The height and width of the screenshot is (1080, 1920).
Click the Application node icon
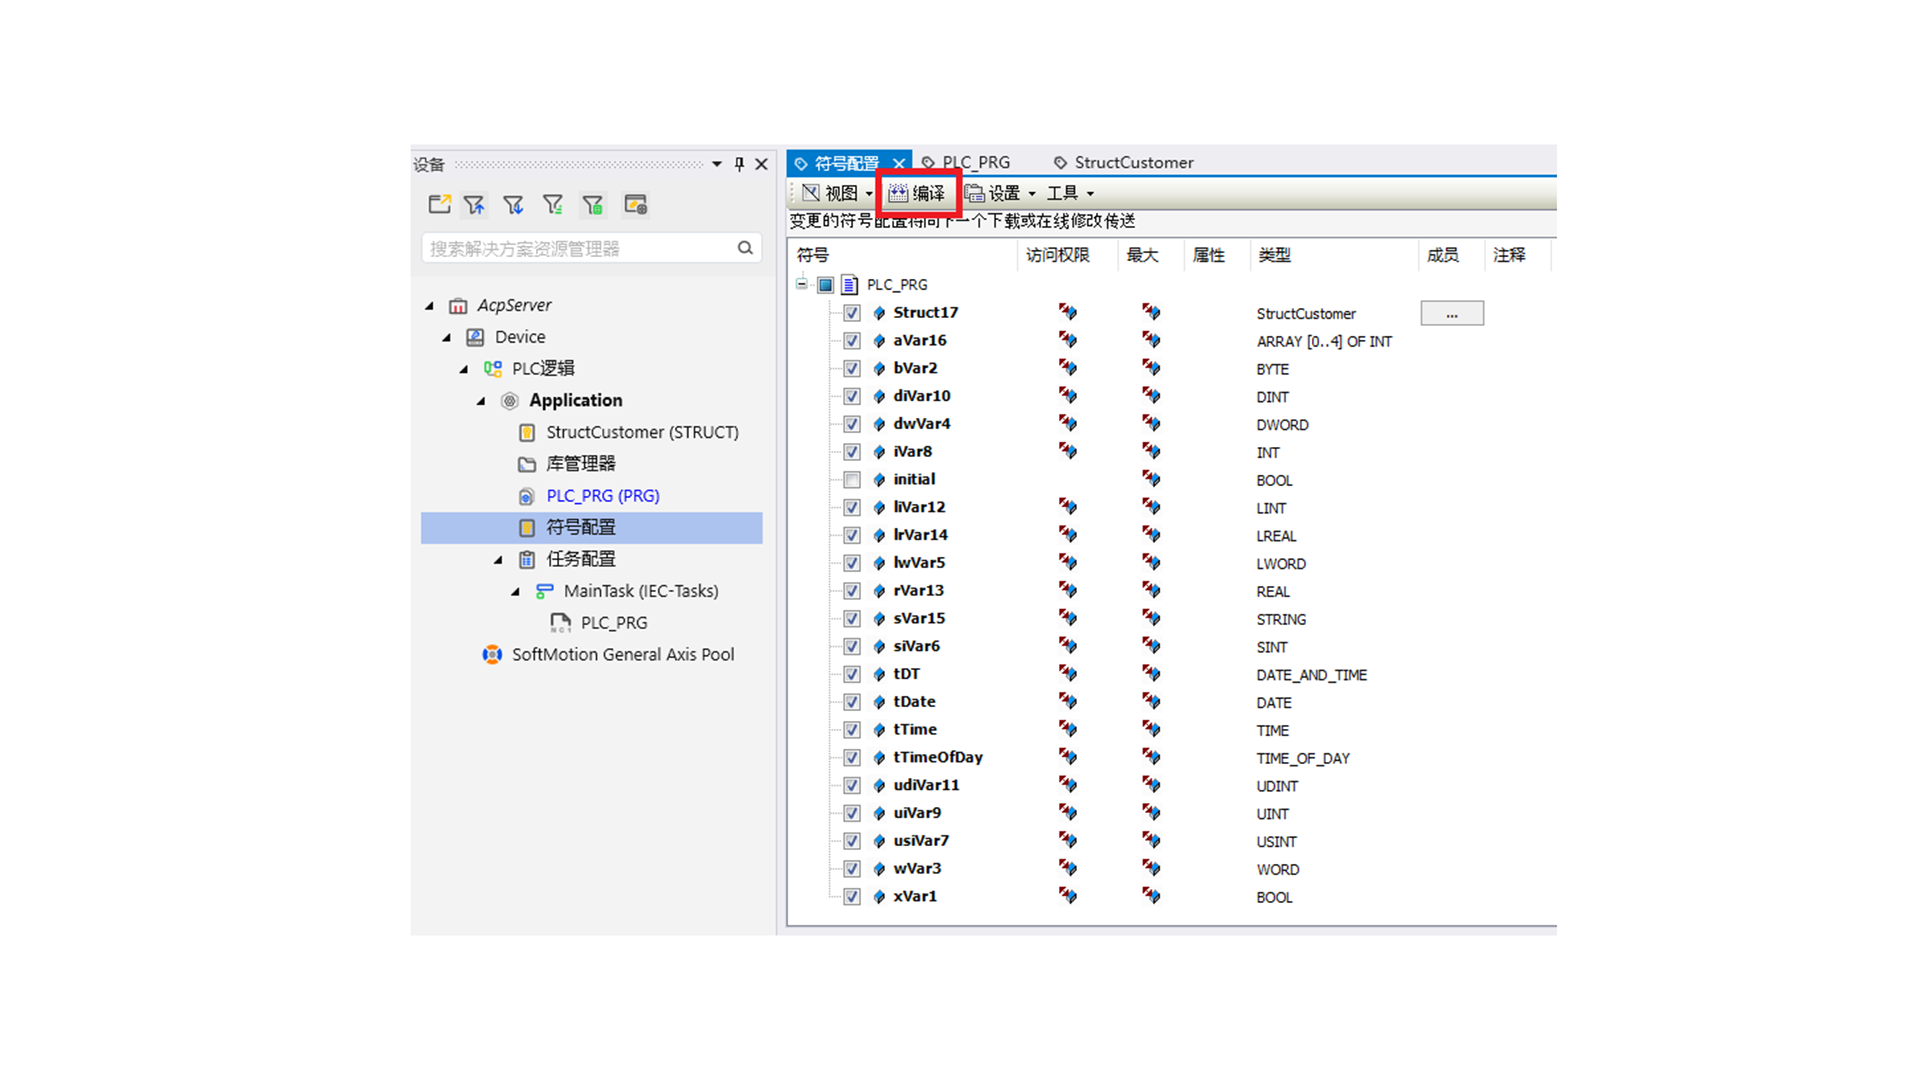point(509,401)
